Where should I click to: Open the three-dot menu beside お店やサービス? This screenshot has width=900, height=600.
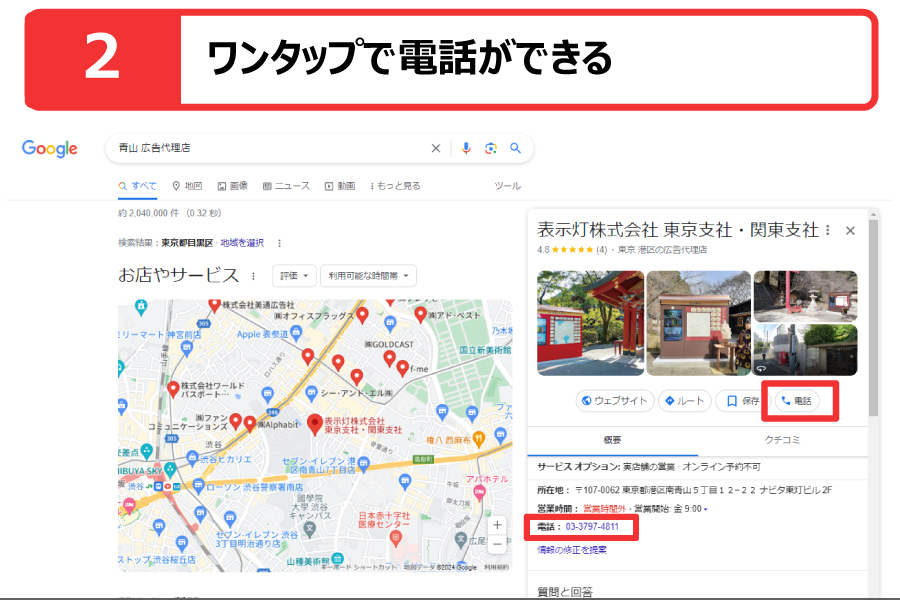(253, 276)
